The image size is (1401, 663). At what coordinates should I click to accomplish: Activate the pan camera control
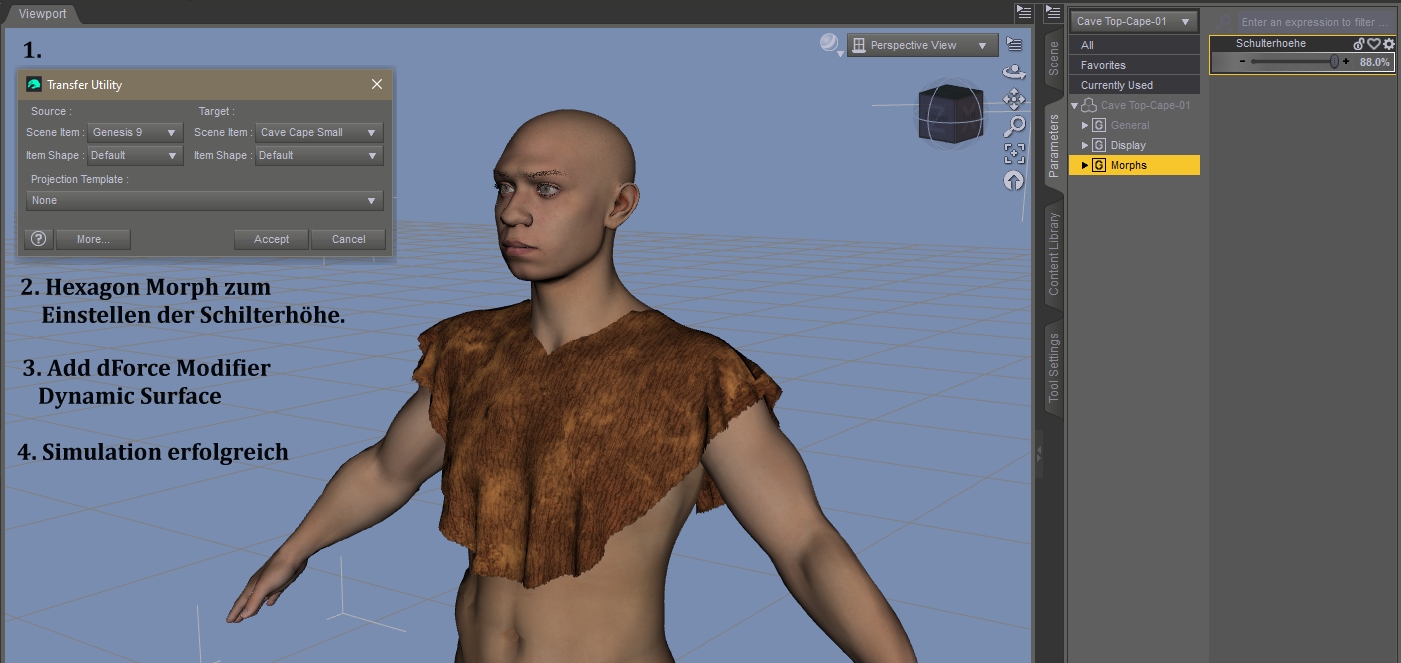1014,99
